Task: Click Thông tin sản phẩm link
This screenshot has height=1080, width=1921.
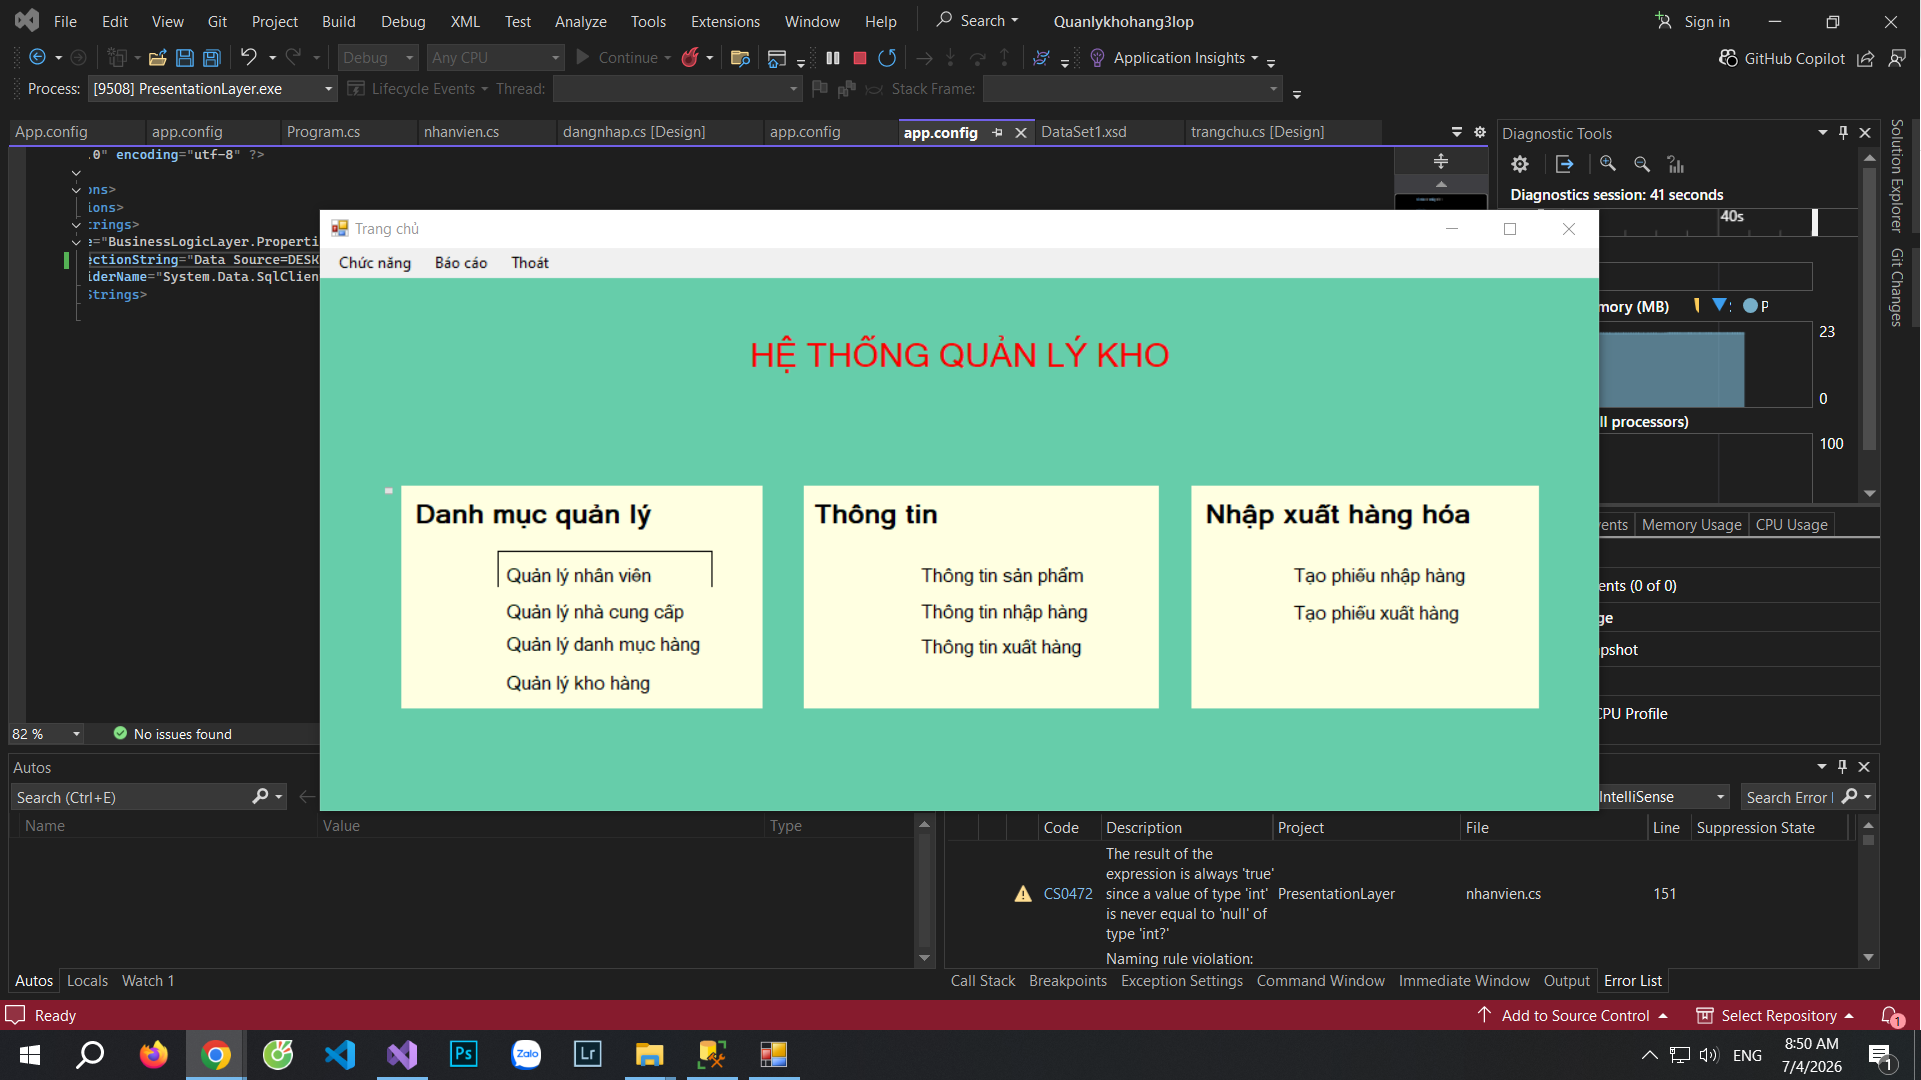Action: pyautogui.click(x=1002, y=576)
